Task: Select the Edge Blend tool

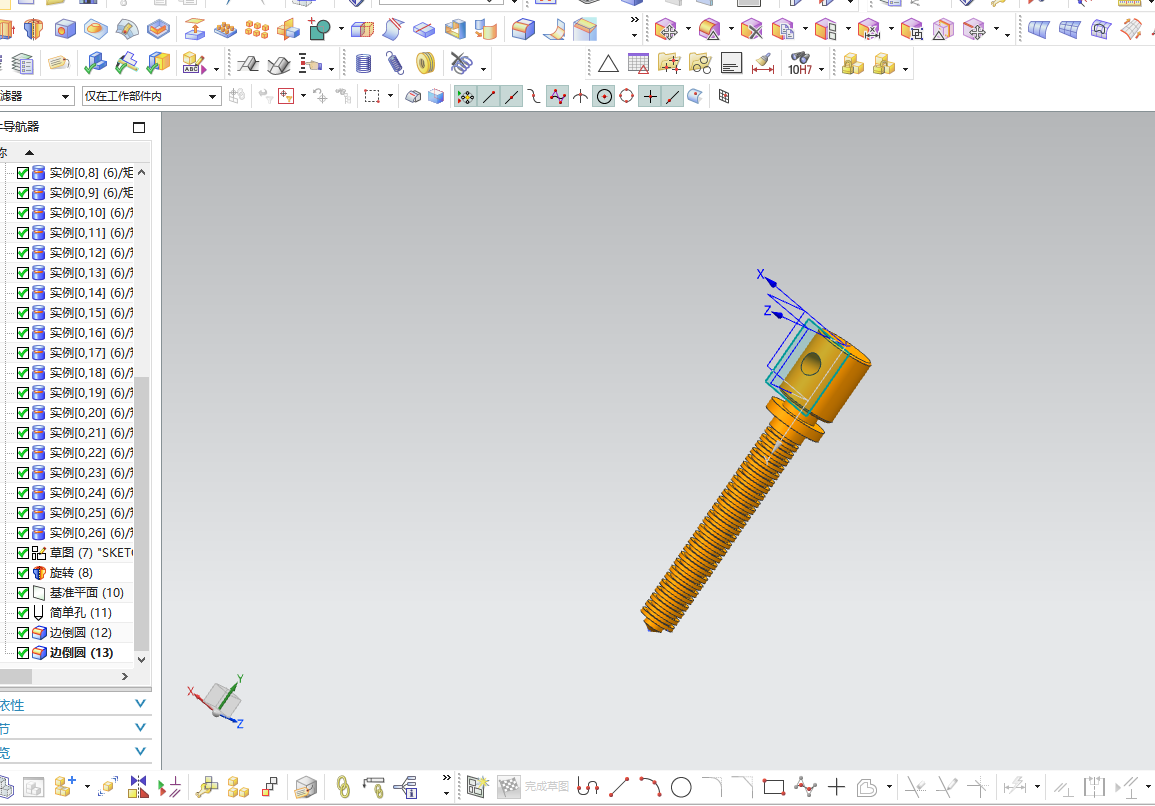Action: (523, 29)
